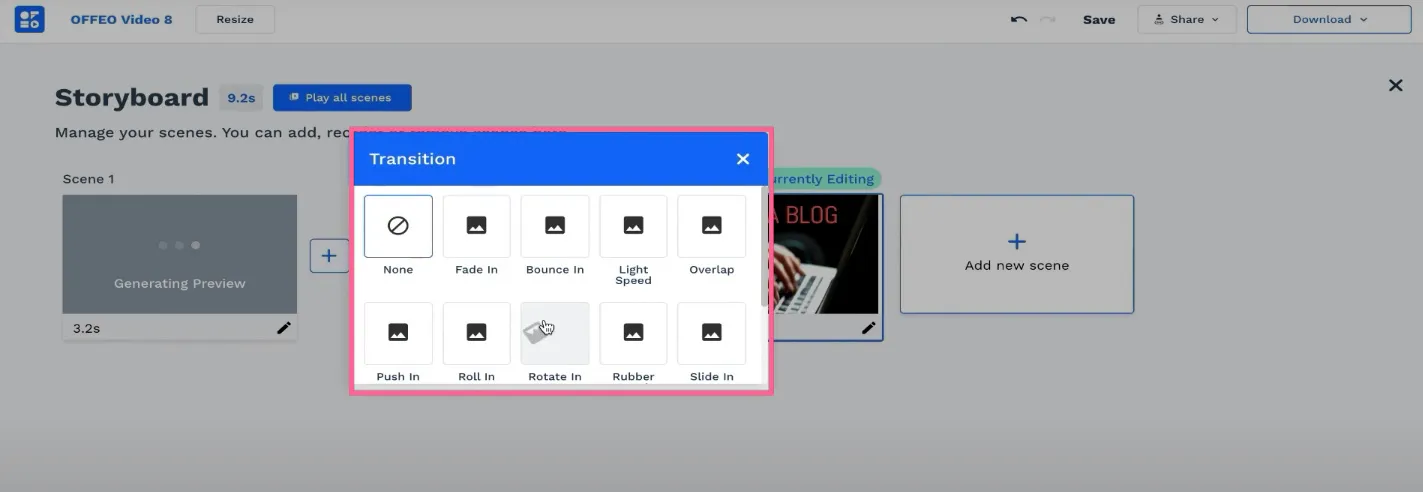Choose the Fade In transition

(476, 226)
